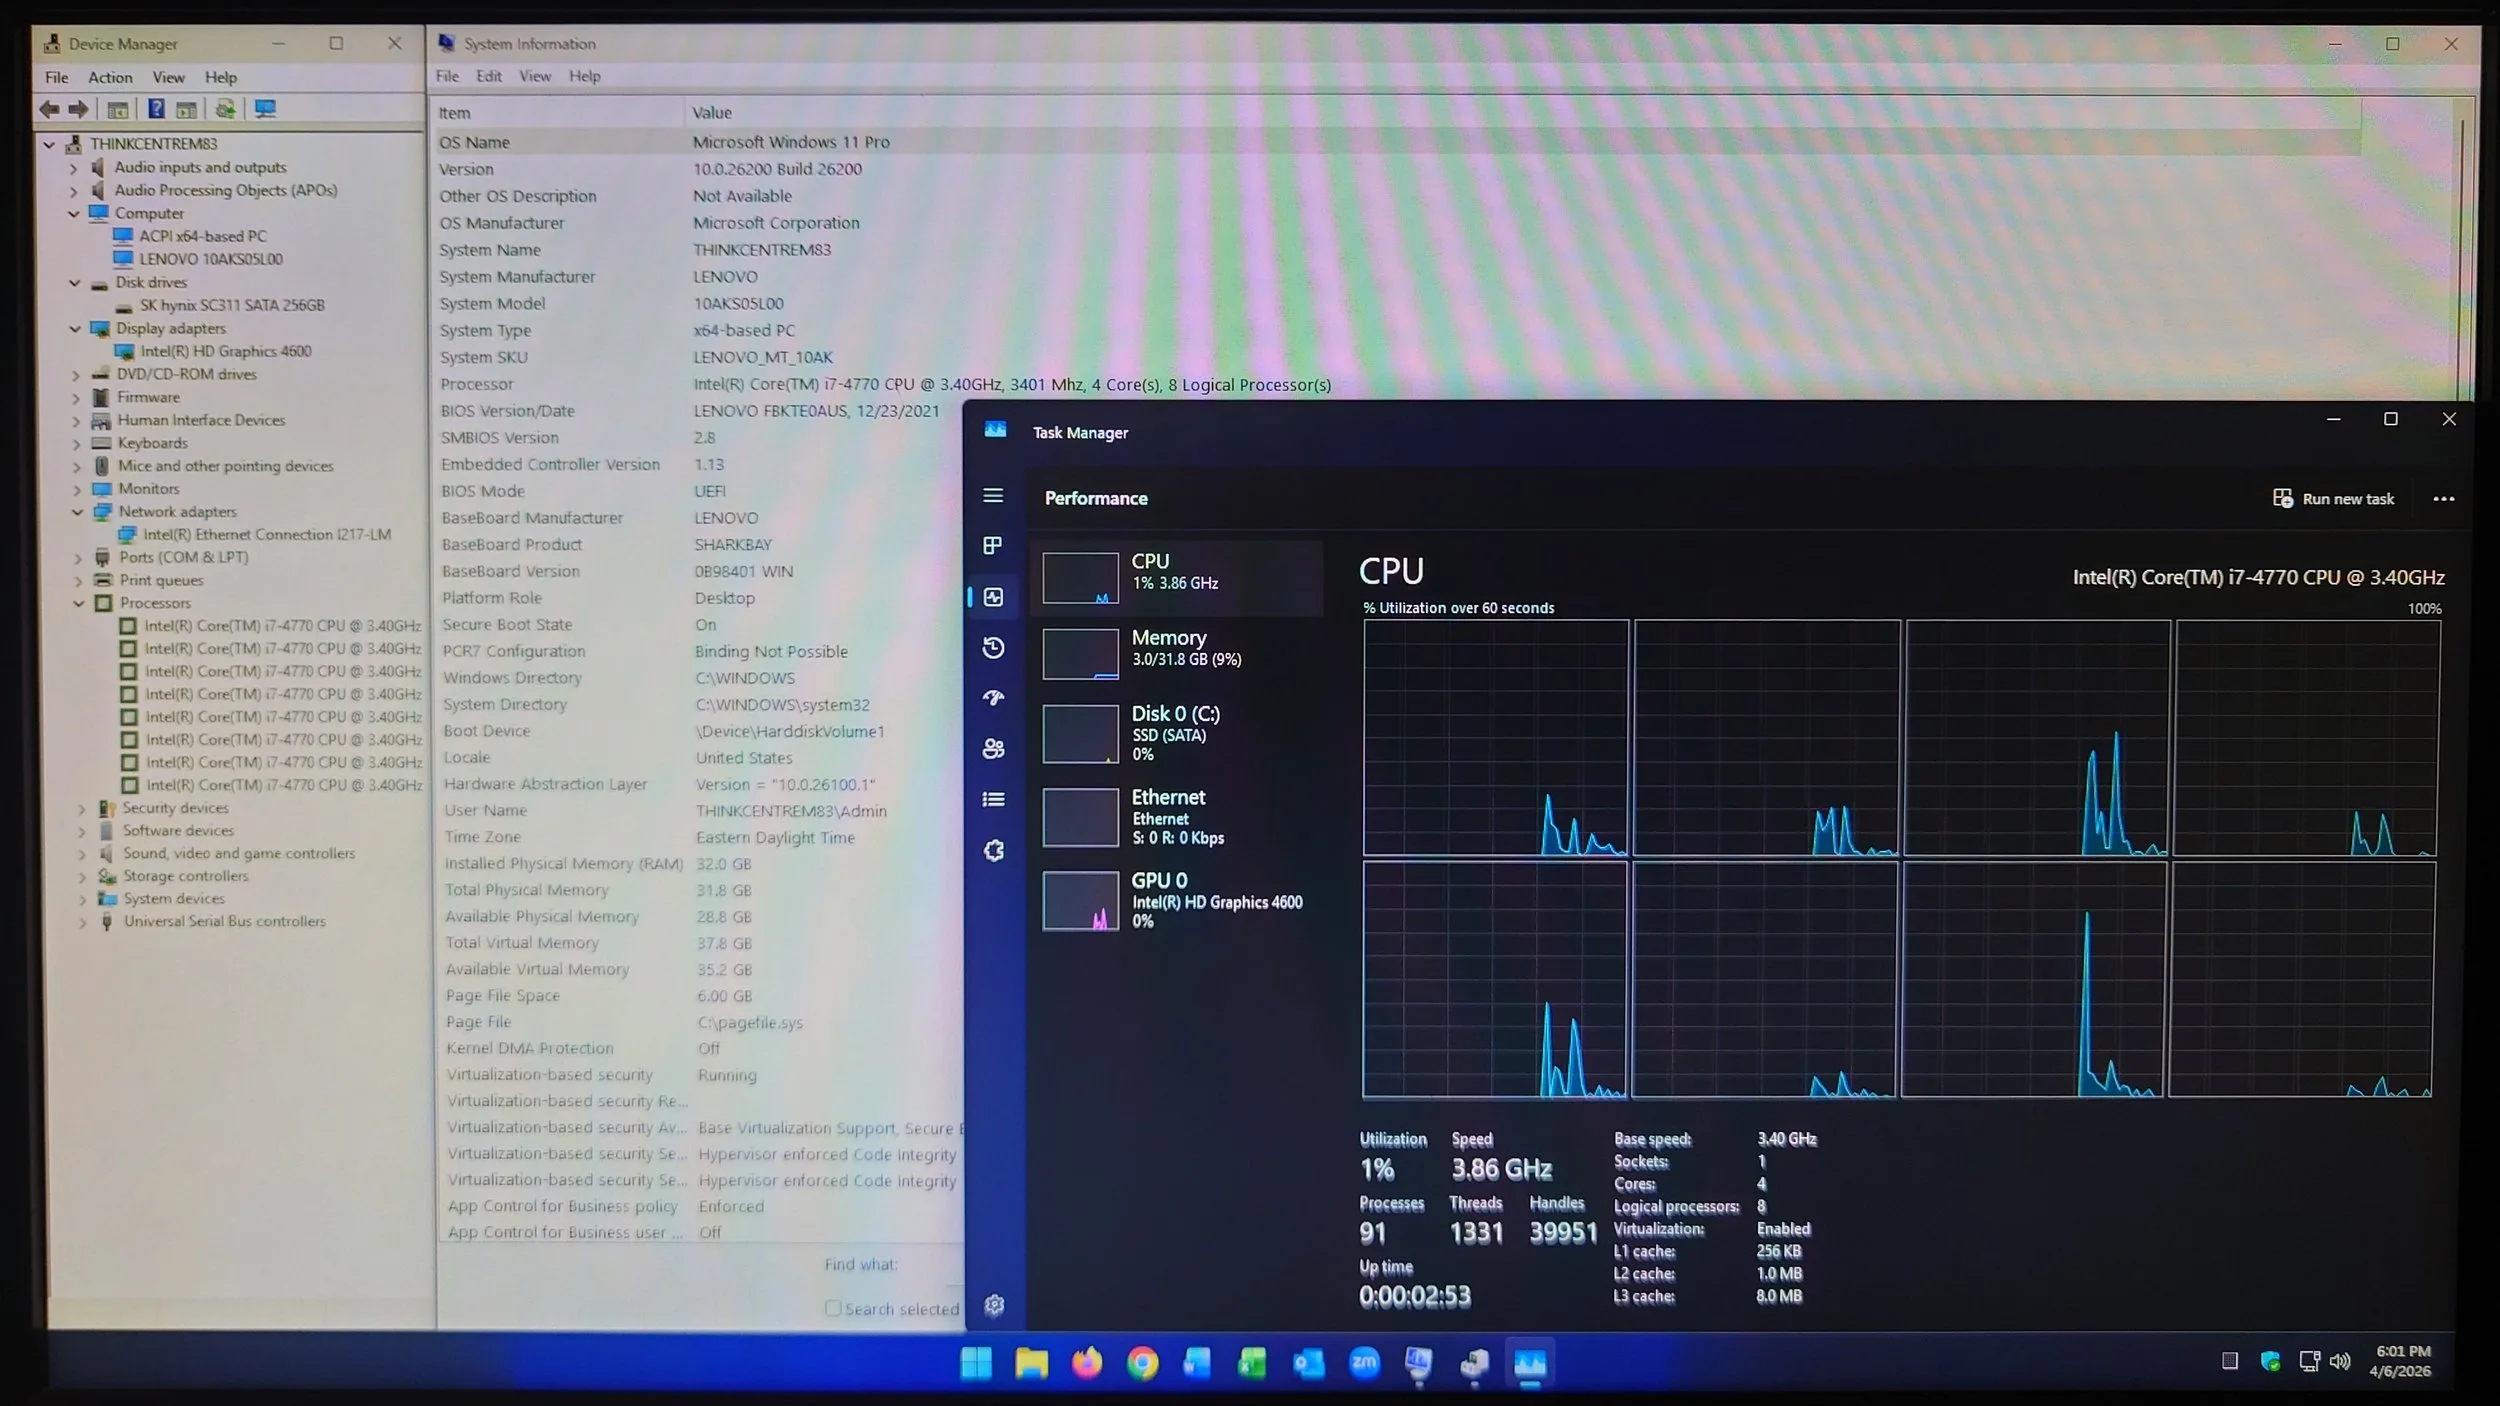Select SK hynix SC311 SATA 256GB drive
The width and height of the screenshot is (2500, 1406).
click(232, 306)
